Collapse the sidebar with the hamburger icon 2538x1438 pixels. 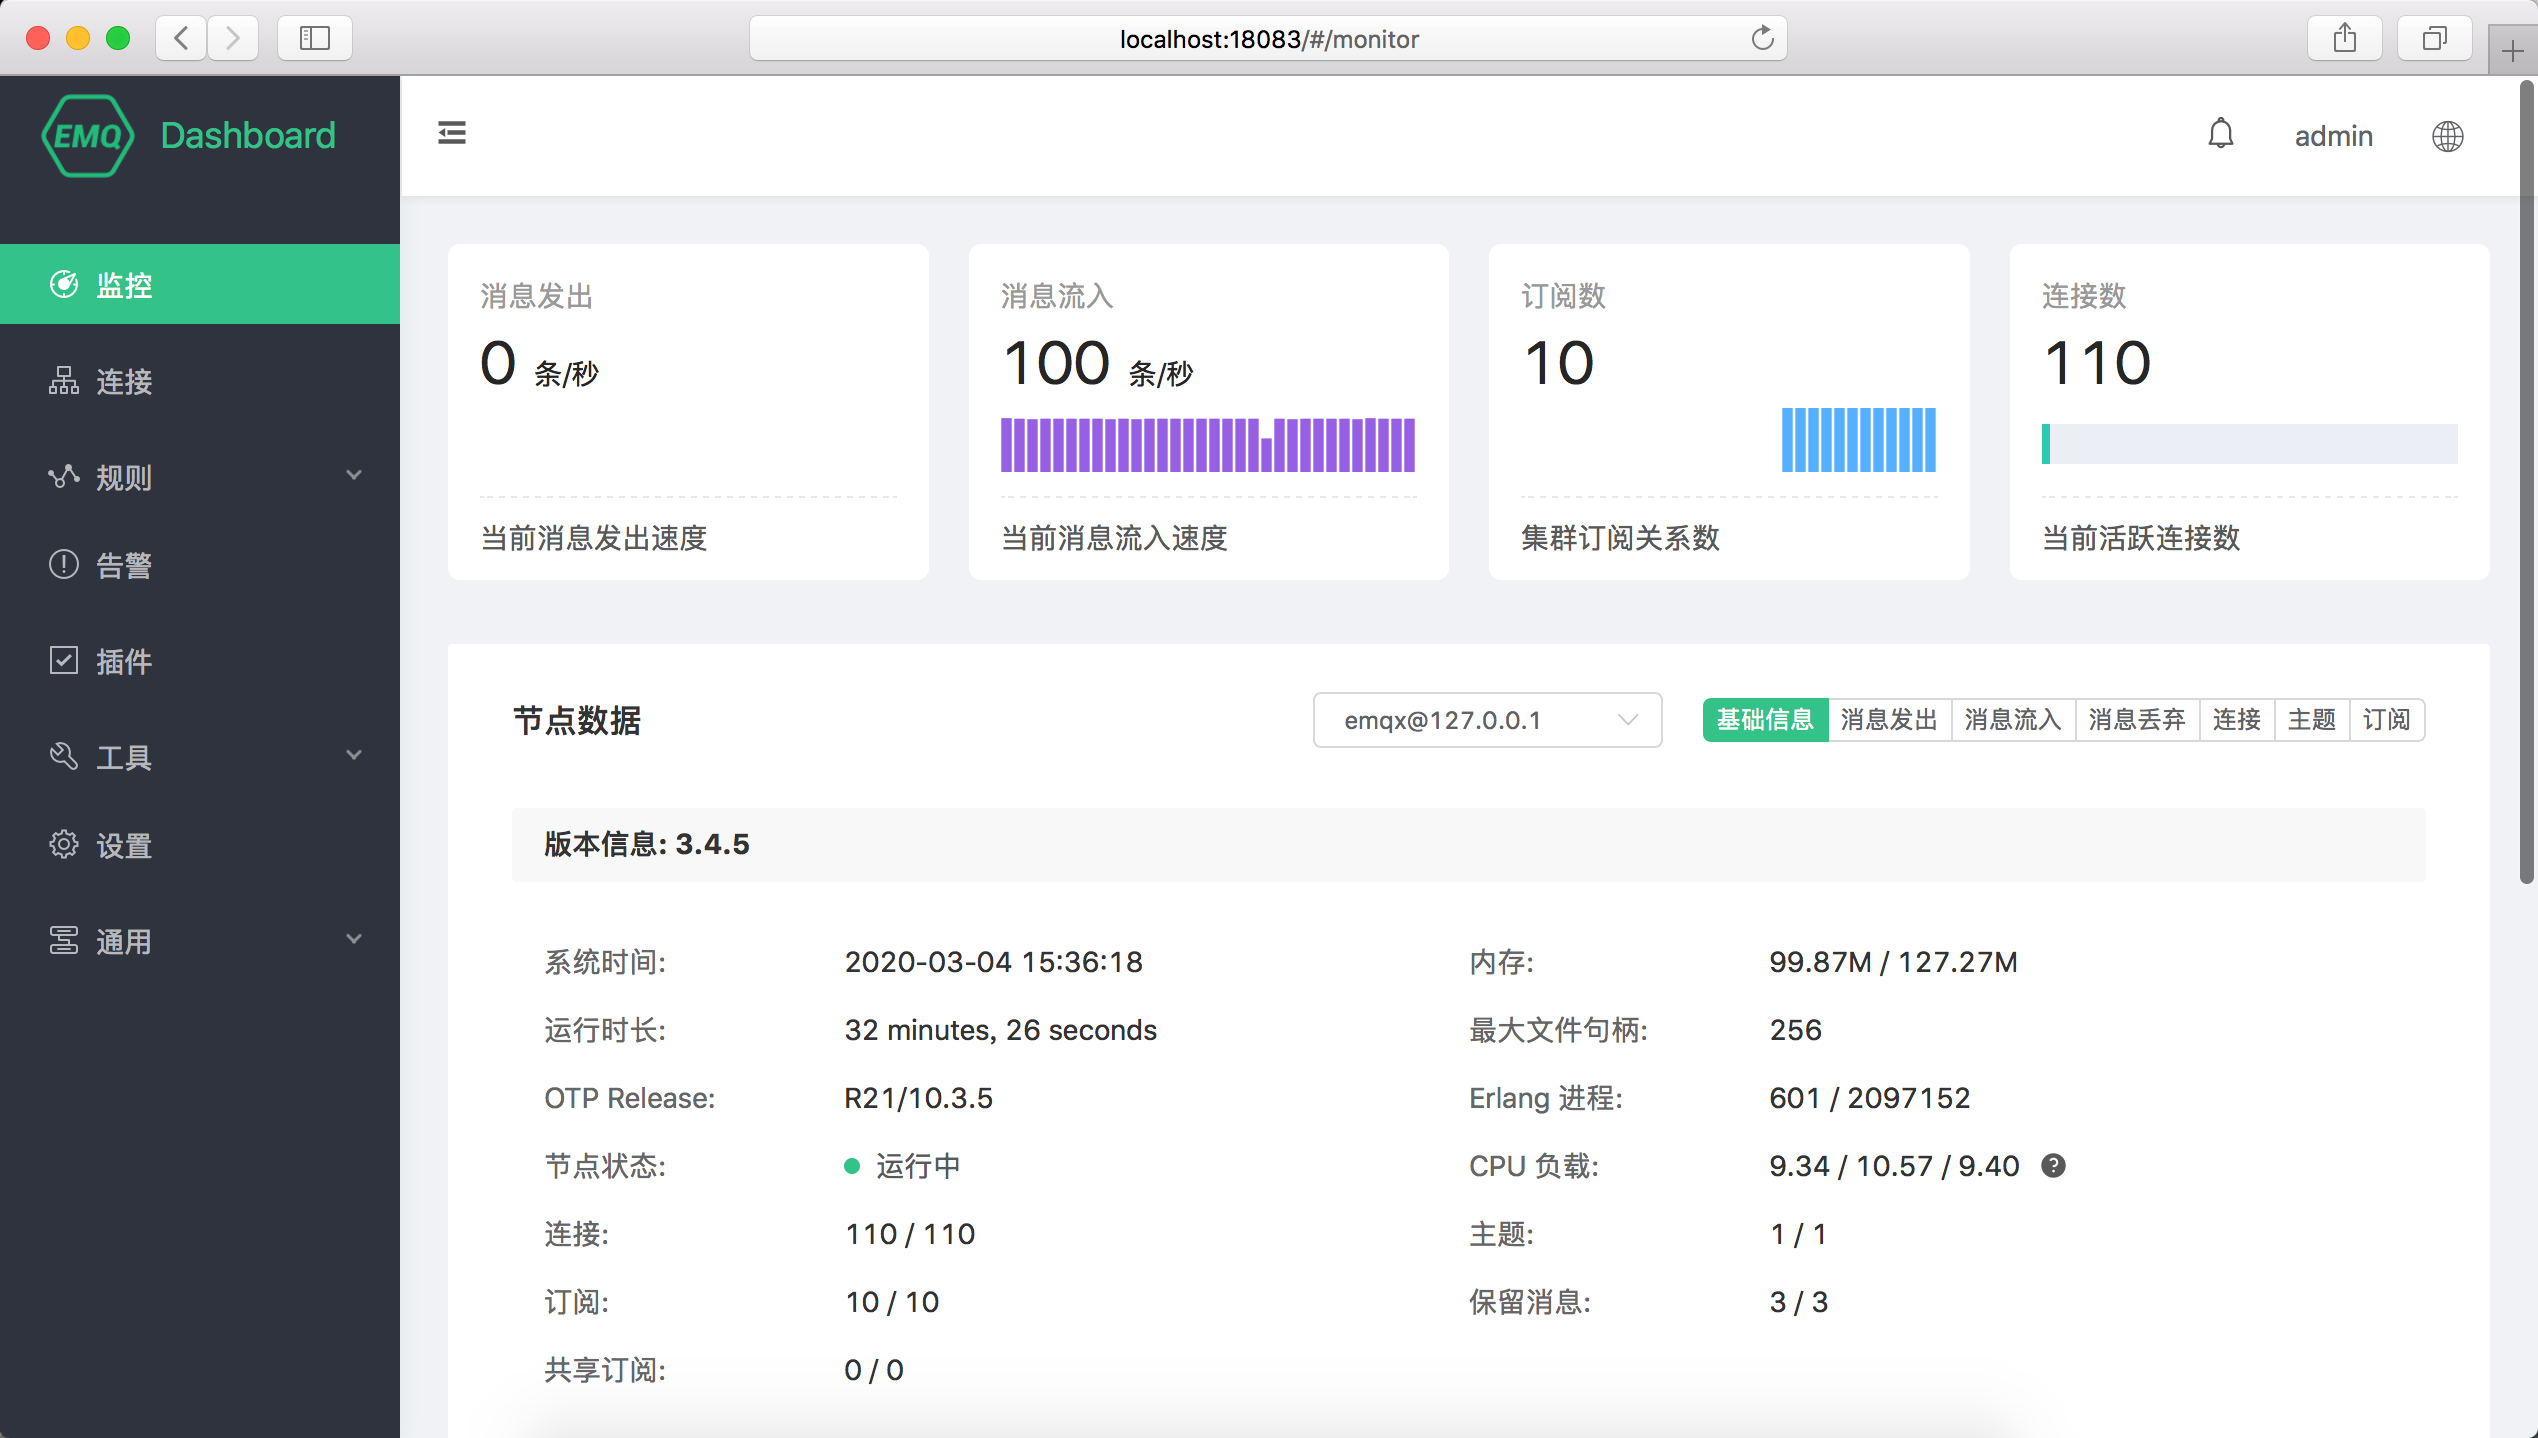pos(452,133)
